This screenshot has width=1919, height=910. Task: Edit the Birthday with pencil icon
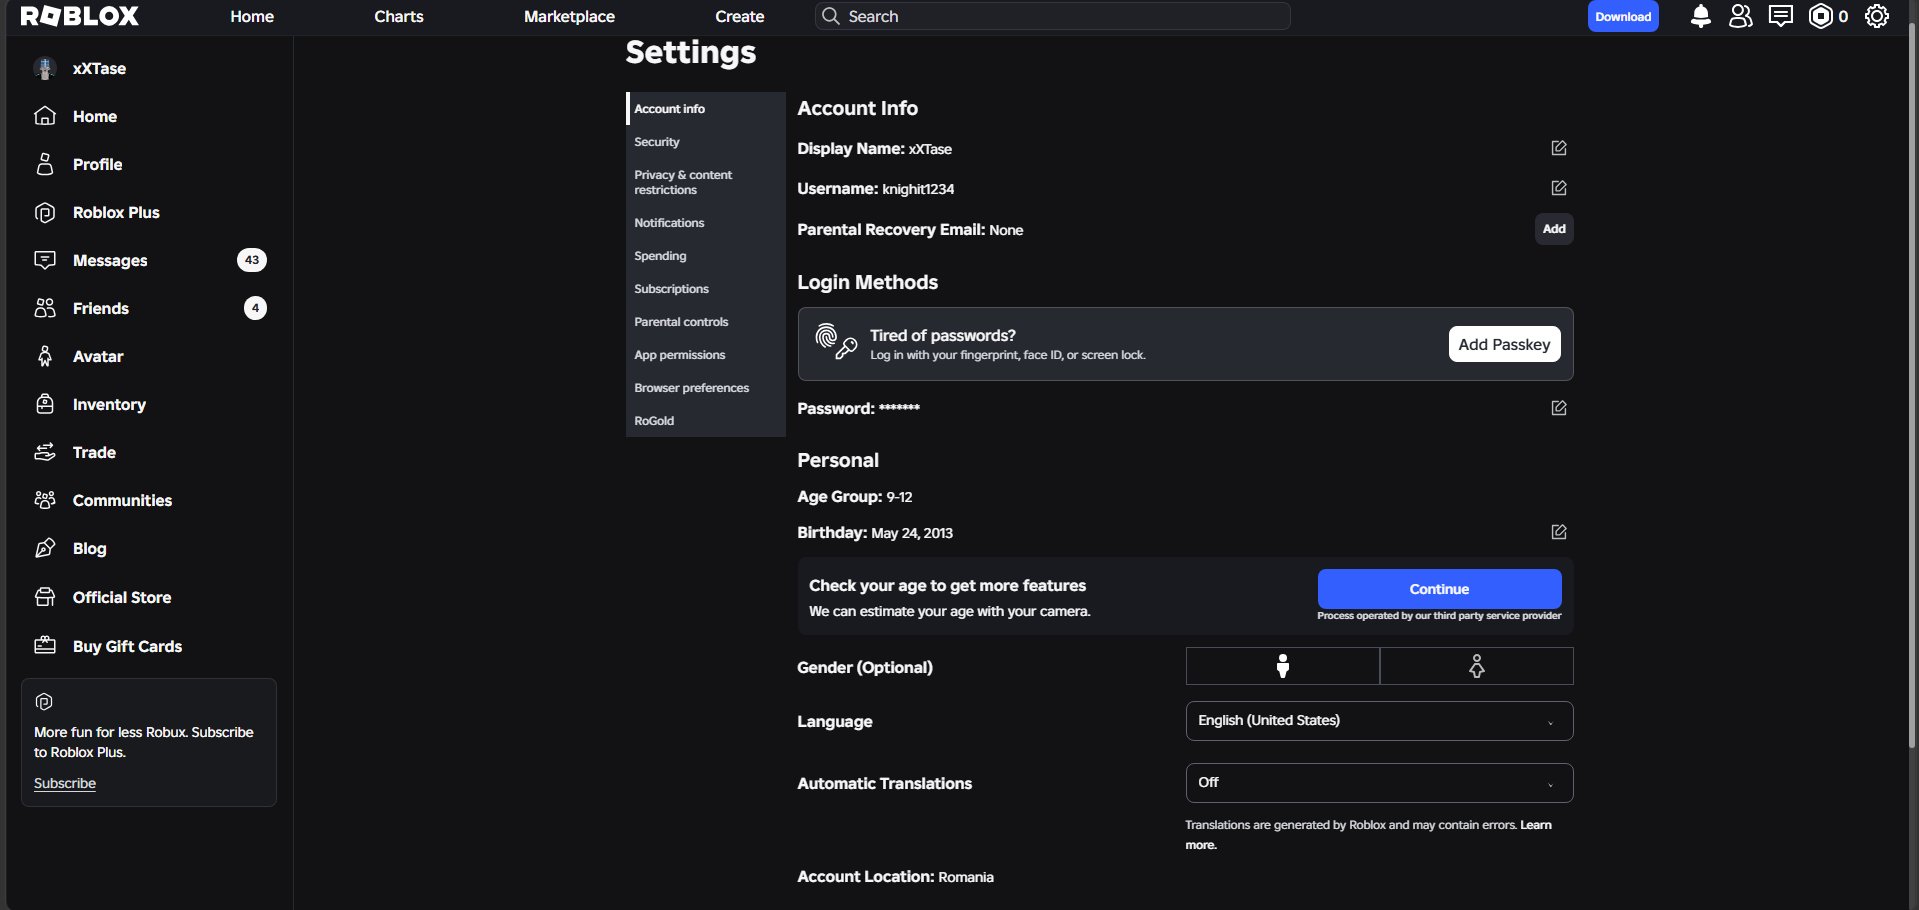[1558, 532]
